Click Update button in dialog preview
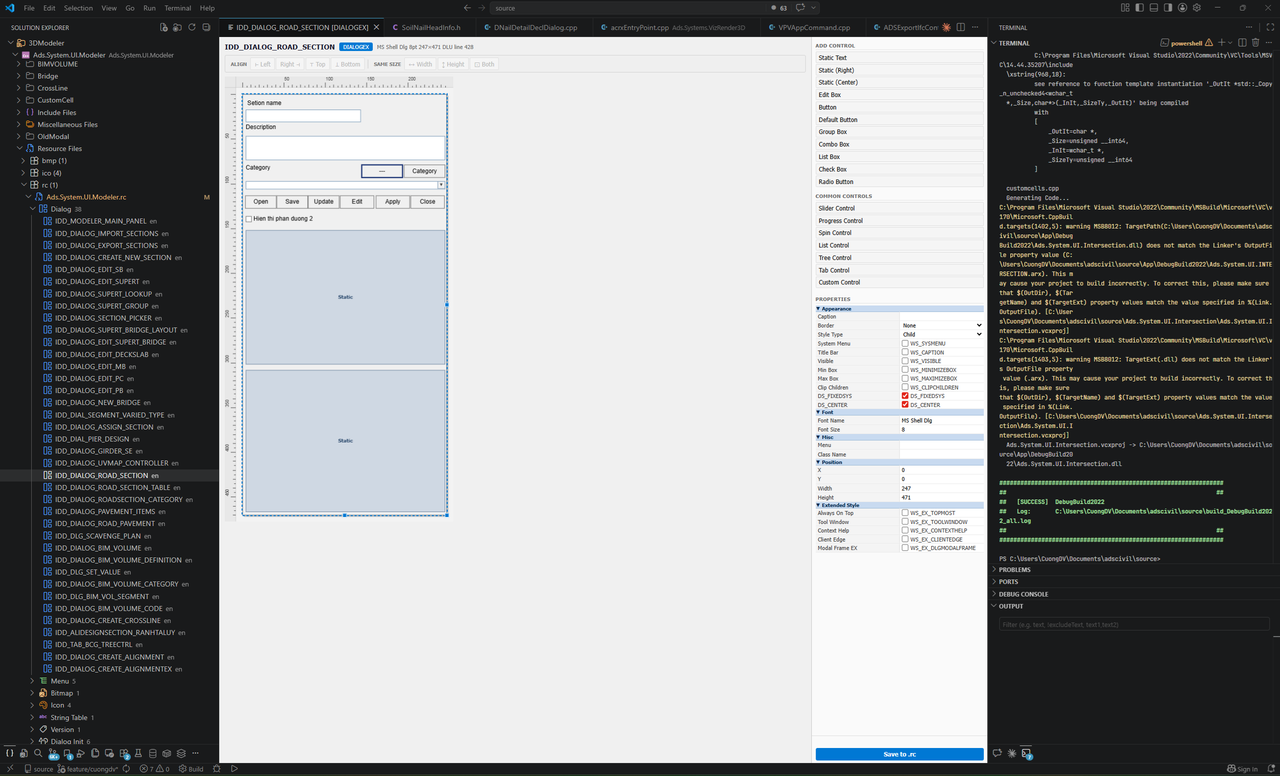The image size is (1280, 776). pyautogui.click(x=323, y=202)
